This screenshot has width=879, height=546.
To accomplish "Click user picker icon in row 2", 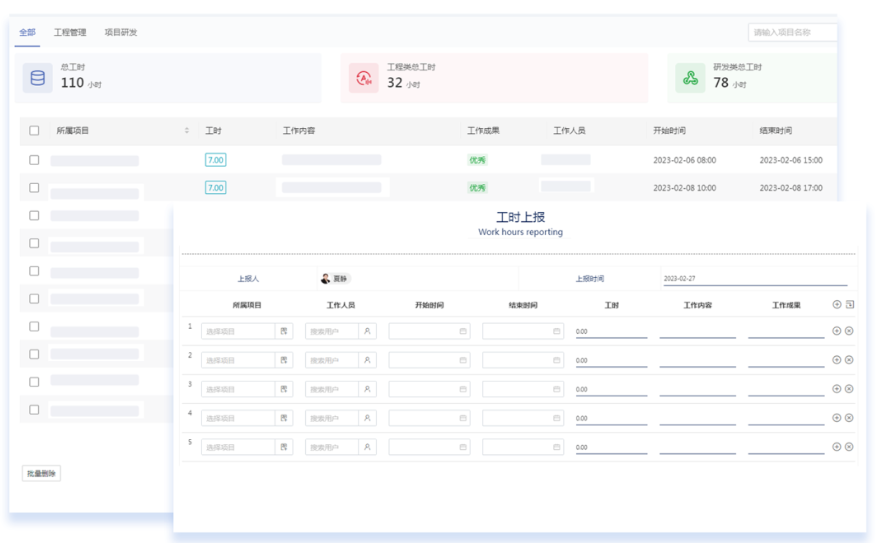I will tap(368, 360).
